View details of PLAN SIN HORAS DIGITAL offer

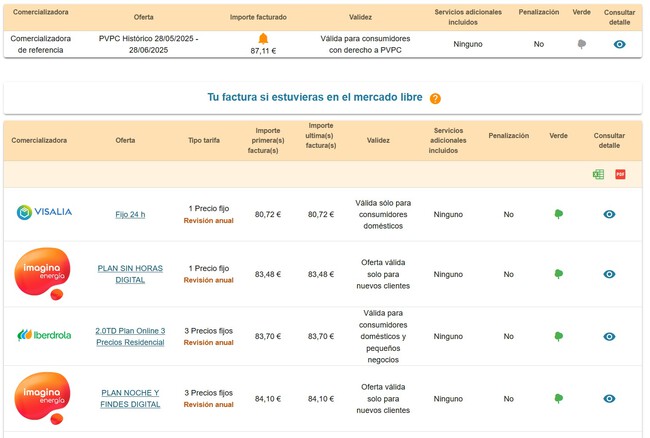coord(609,274)
